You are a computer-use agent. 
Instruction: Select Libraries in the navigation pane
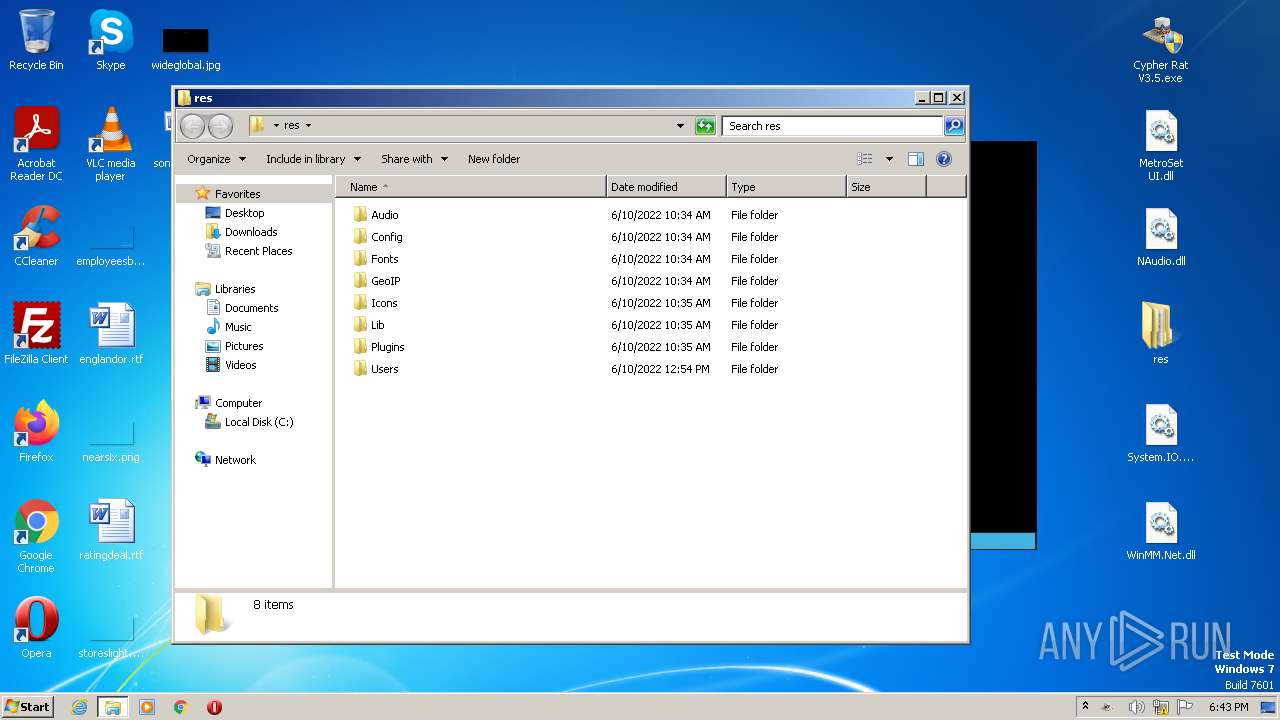pyautogui.click(x=235, y=289)
